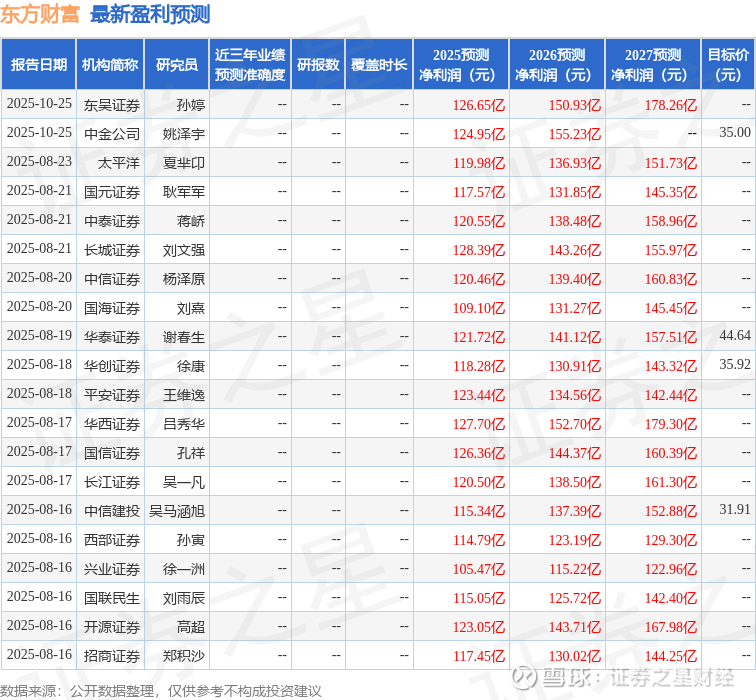
Task: Click the 2025预测净利润 header
Action: pyautogui.click(x=461, y=65)
